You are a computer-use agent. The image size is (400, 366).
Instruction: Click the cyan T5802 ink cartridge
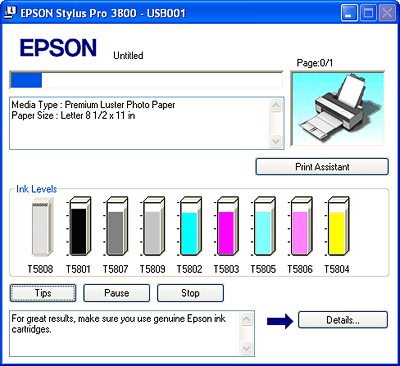point(190,227)
